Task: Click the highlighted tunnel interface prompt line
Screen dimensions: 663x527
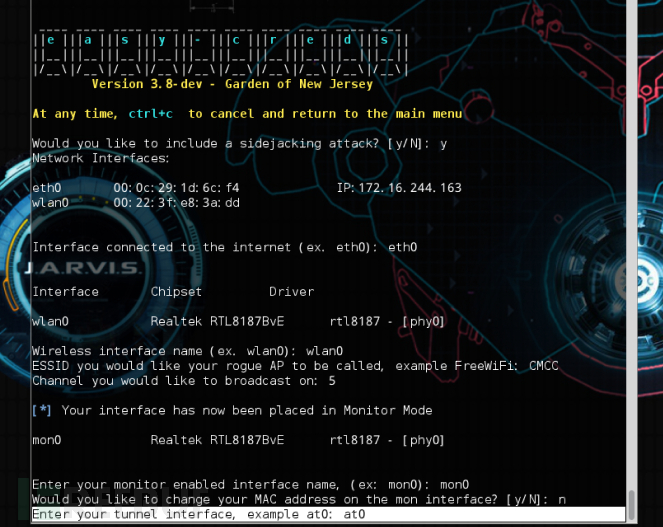Action: (x=329, y=514)
